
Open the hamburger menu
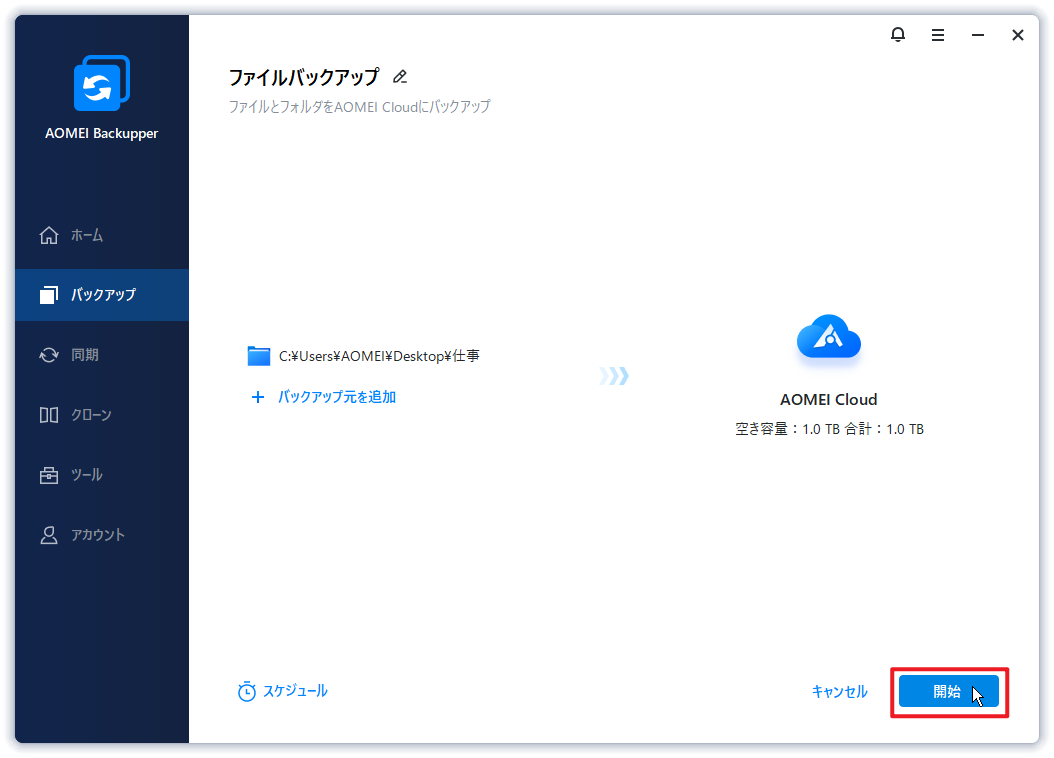click(938, 35)
